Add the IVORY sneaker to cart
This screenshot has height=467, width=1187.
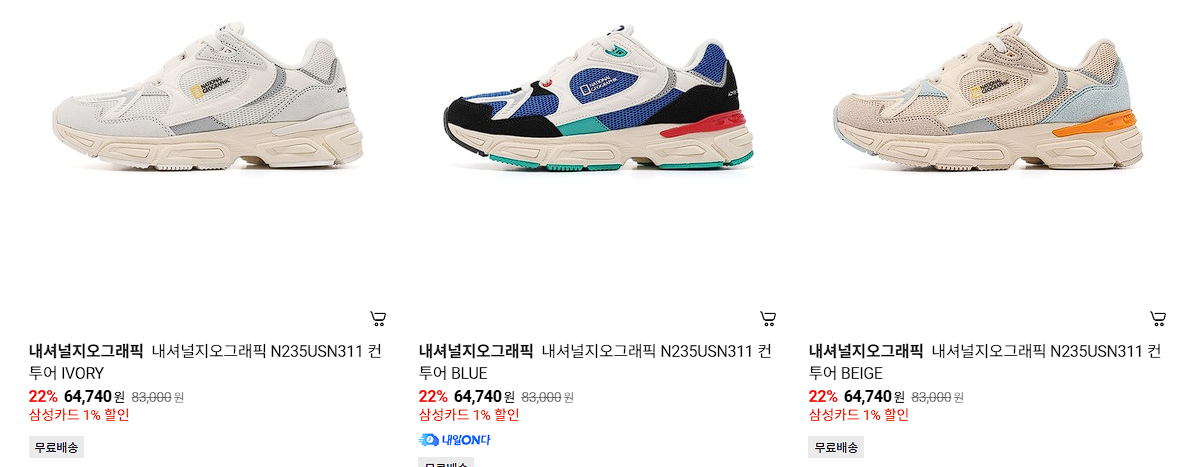click(x=378, y=319)
